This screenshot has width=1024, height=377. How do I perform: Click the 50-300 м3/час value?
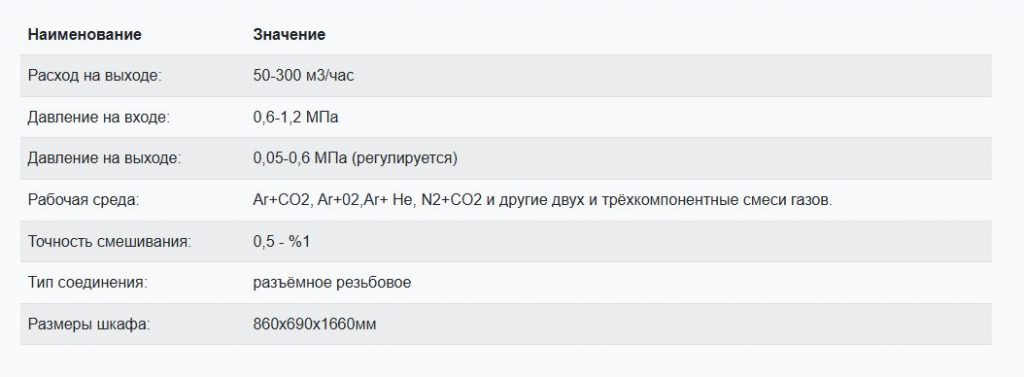[x=303, y=76]
